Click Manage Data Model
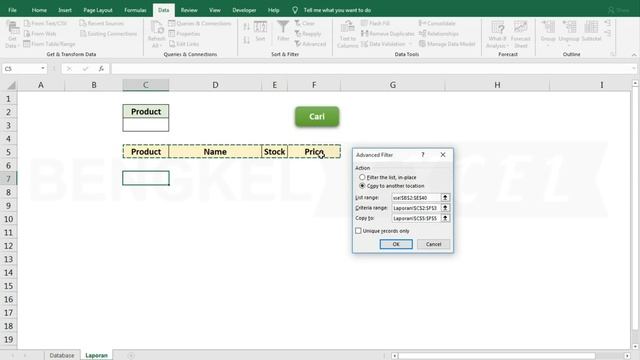The width and height of the screenshot is (640, 360). point(447,44)
